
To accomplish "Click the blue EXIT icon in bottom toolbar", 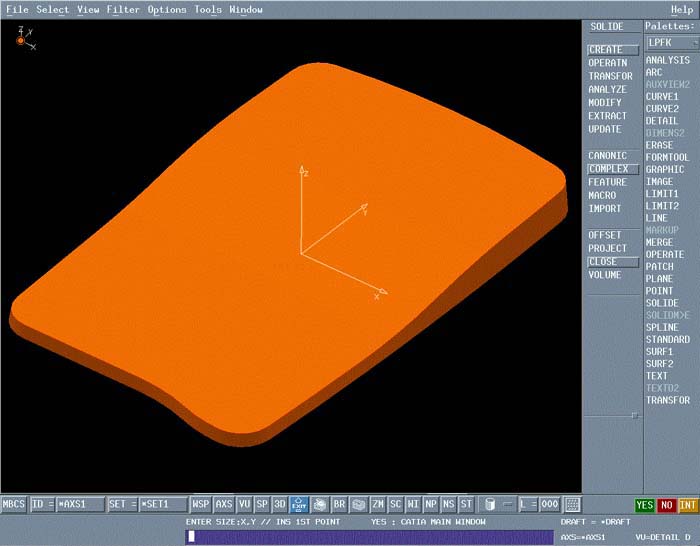I will [300, 505].
